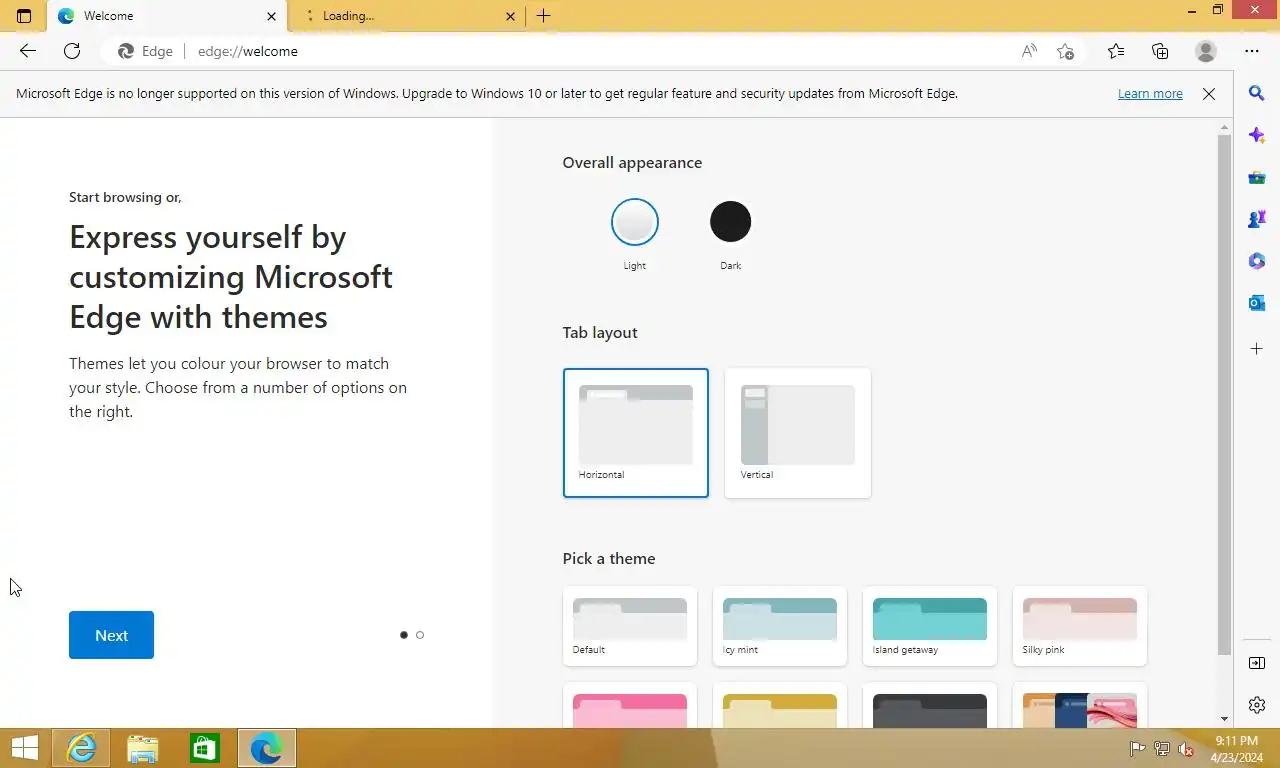Open the Learn more link
The height and width of the screenshot is (768, 1280).
tap(1150, 94)
